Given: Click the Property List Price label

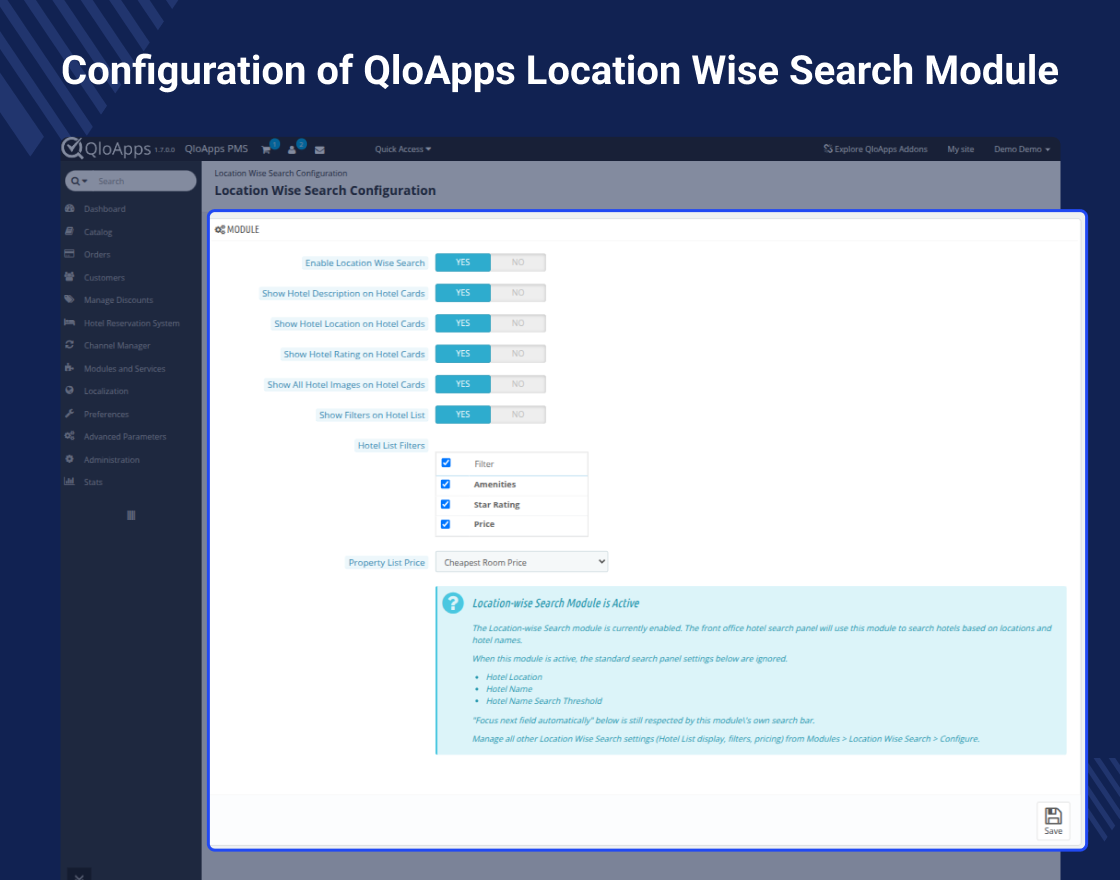Looking at the screenshot, I should [x=386, y=562].
